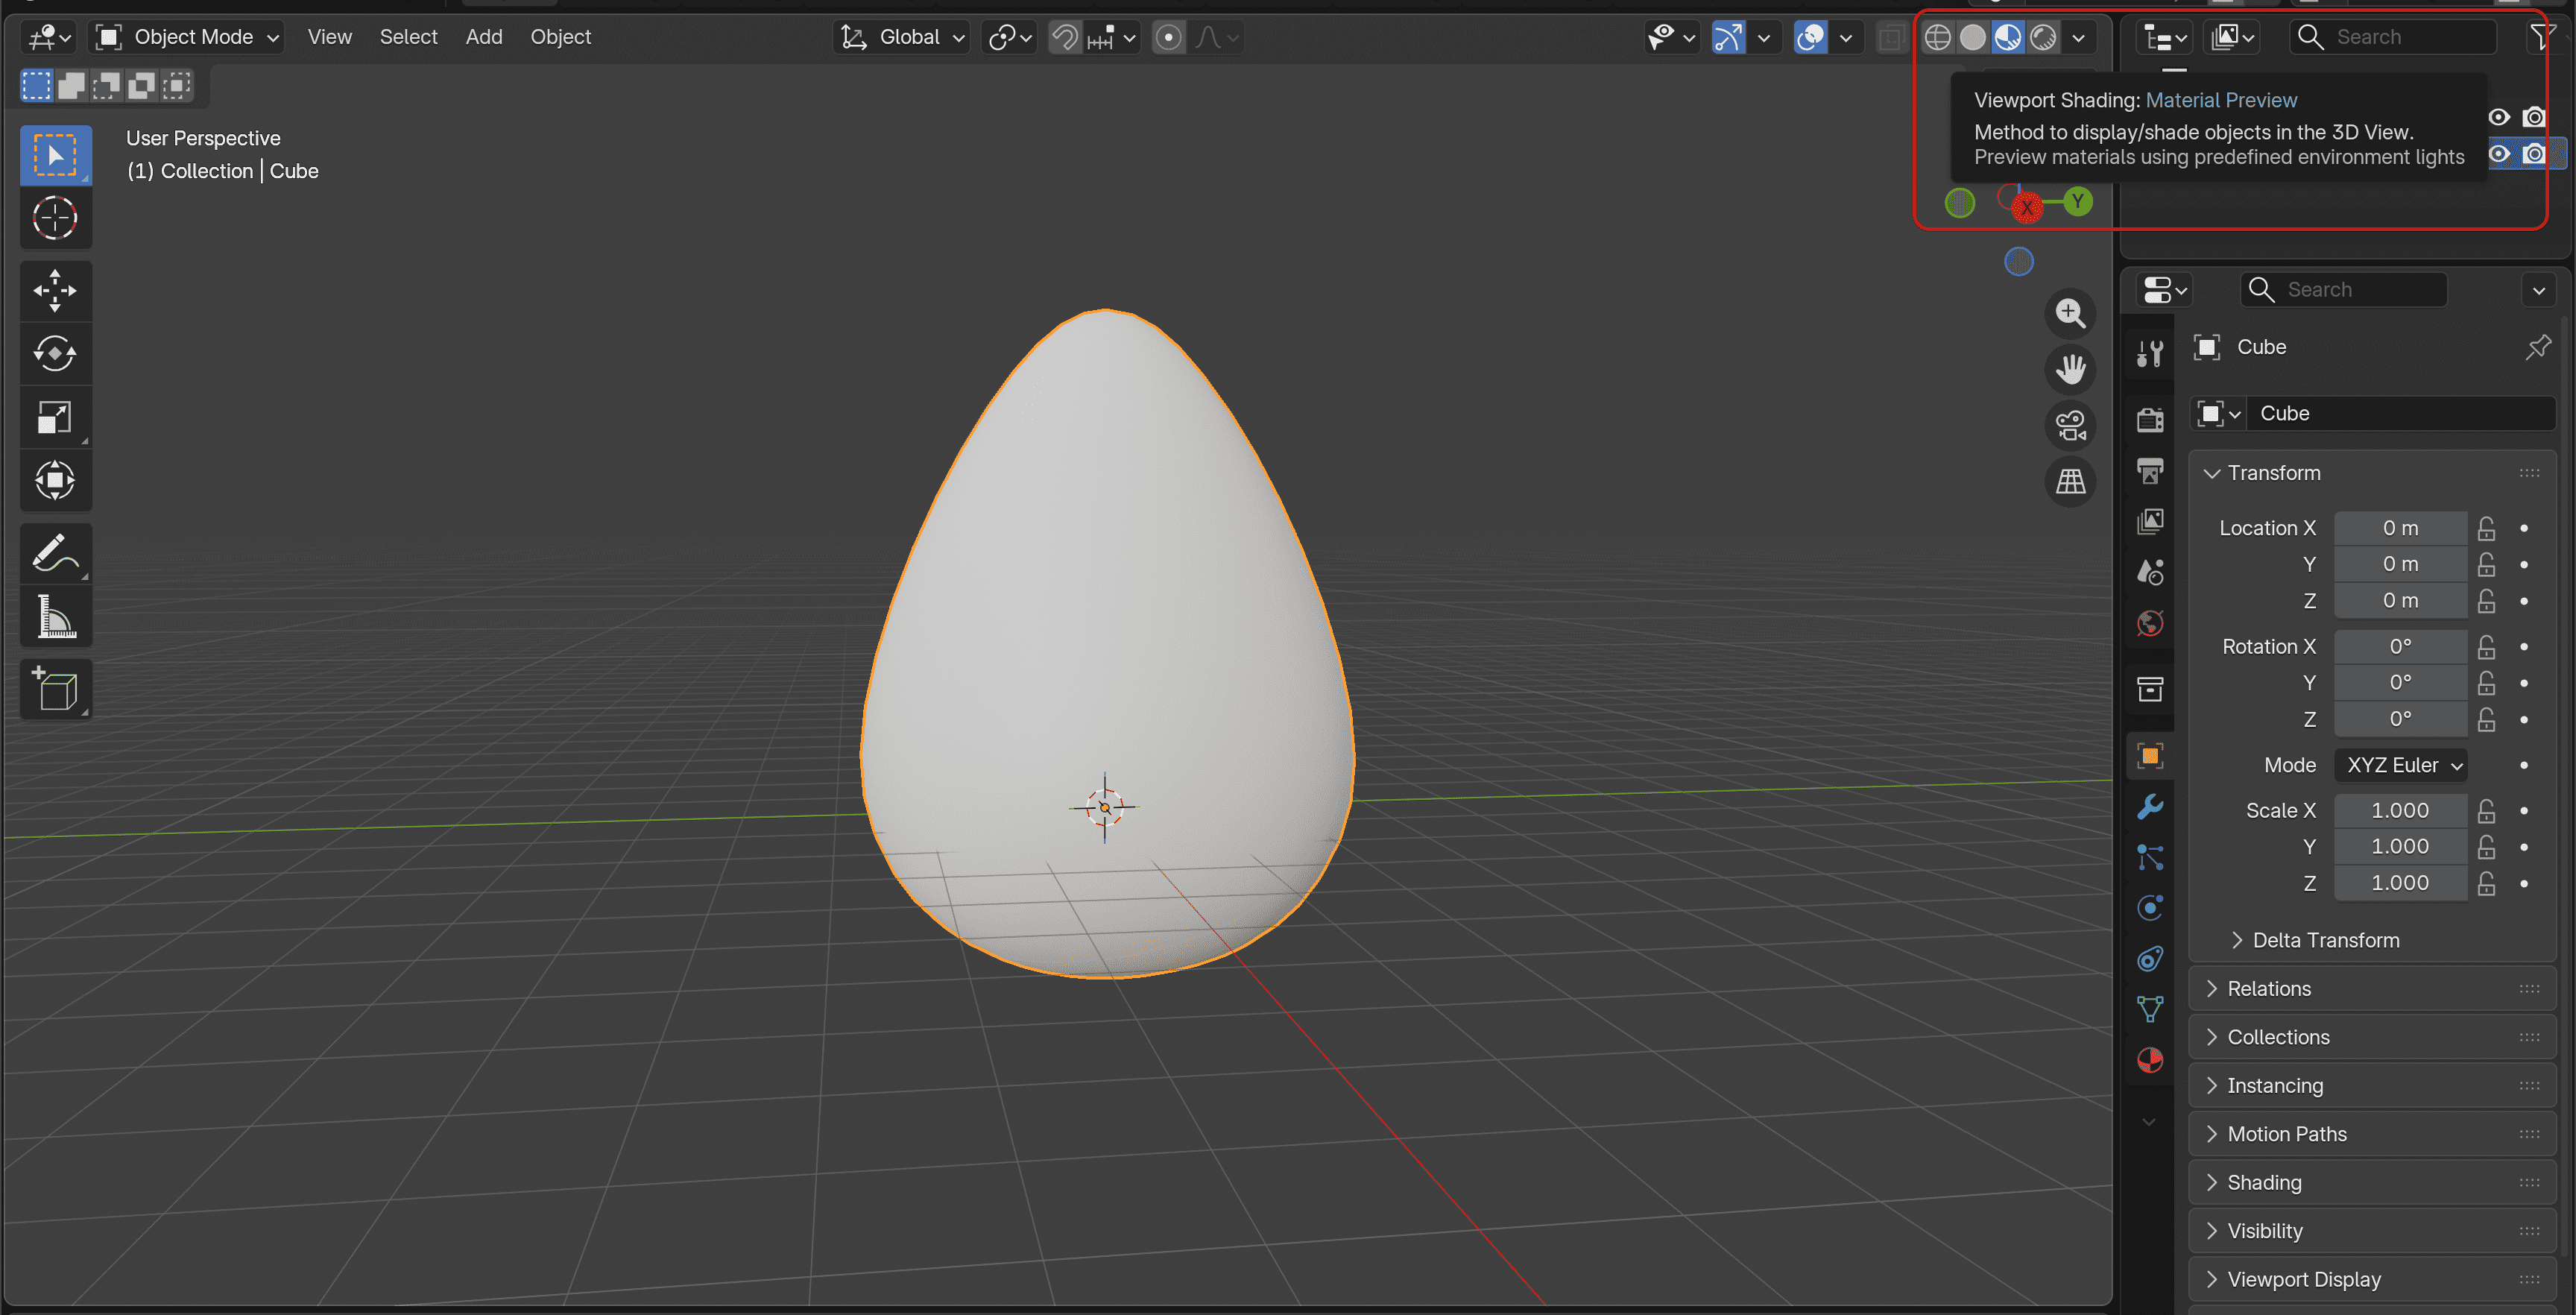The height and width of the screenshot is (1315, 2576).
Task: Expand the Instancing panel
Action: 2372,1086
